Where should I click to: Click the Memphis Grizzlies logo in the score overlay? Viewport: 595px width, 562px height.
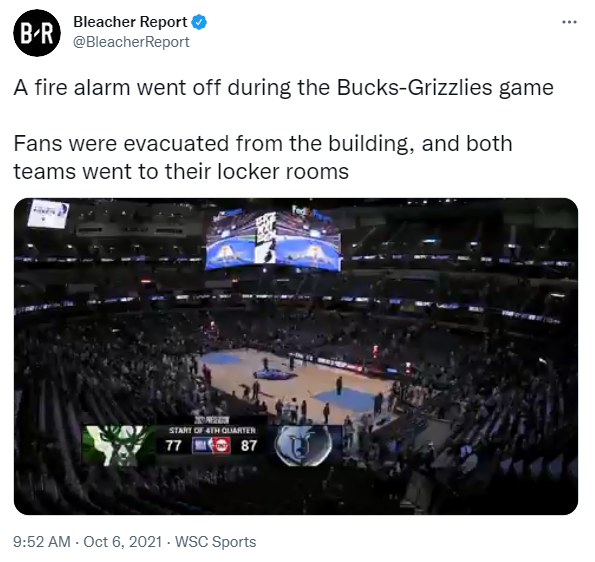click(304, 445)
